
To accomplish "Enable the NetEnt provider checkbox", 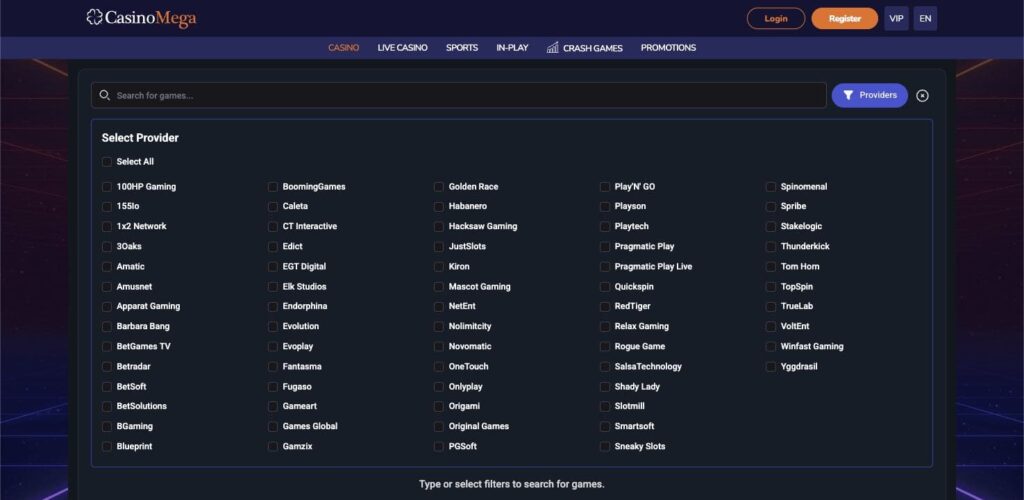I will [439, 307].
